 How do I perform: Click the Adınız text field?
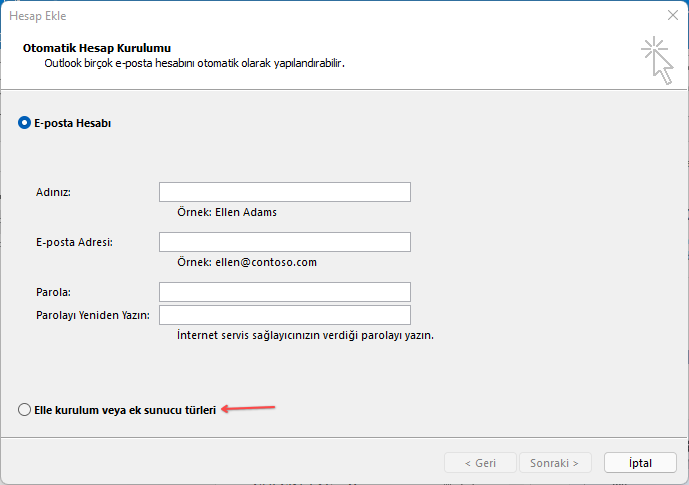click(x=284, y=192)
